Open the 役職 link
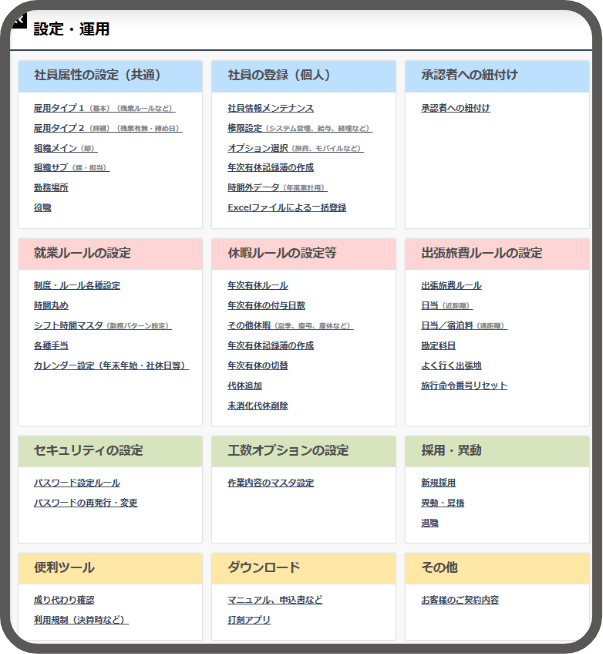 43,207
